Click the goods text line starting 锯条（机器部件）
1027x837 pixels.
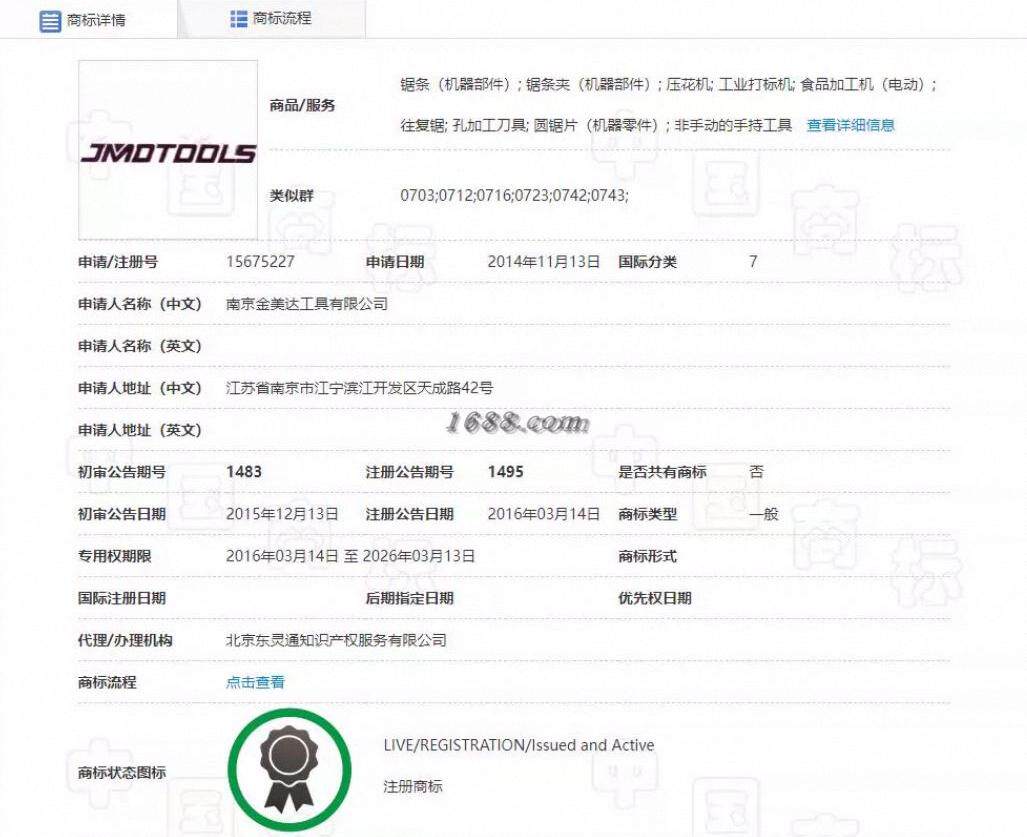669,84
